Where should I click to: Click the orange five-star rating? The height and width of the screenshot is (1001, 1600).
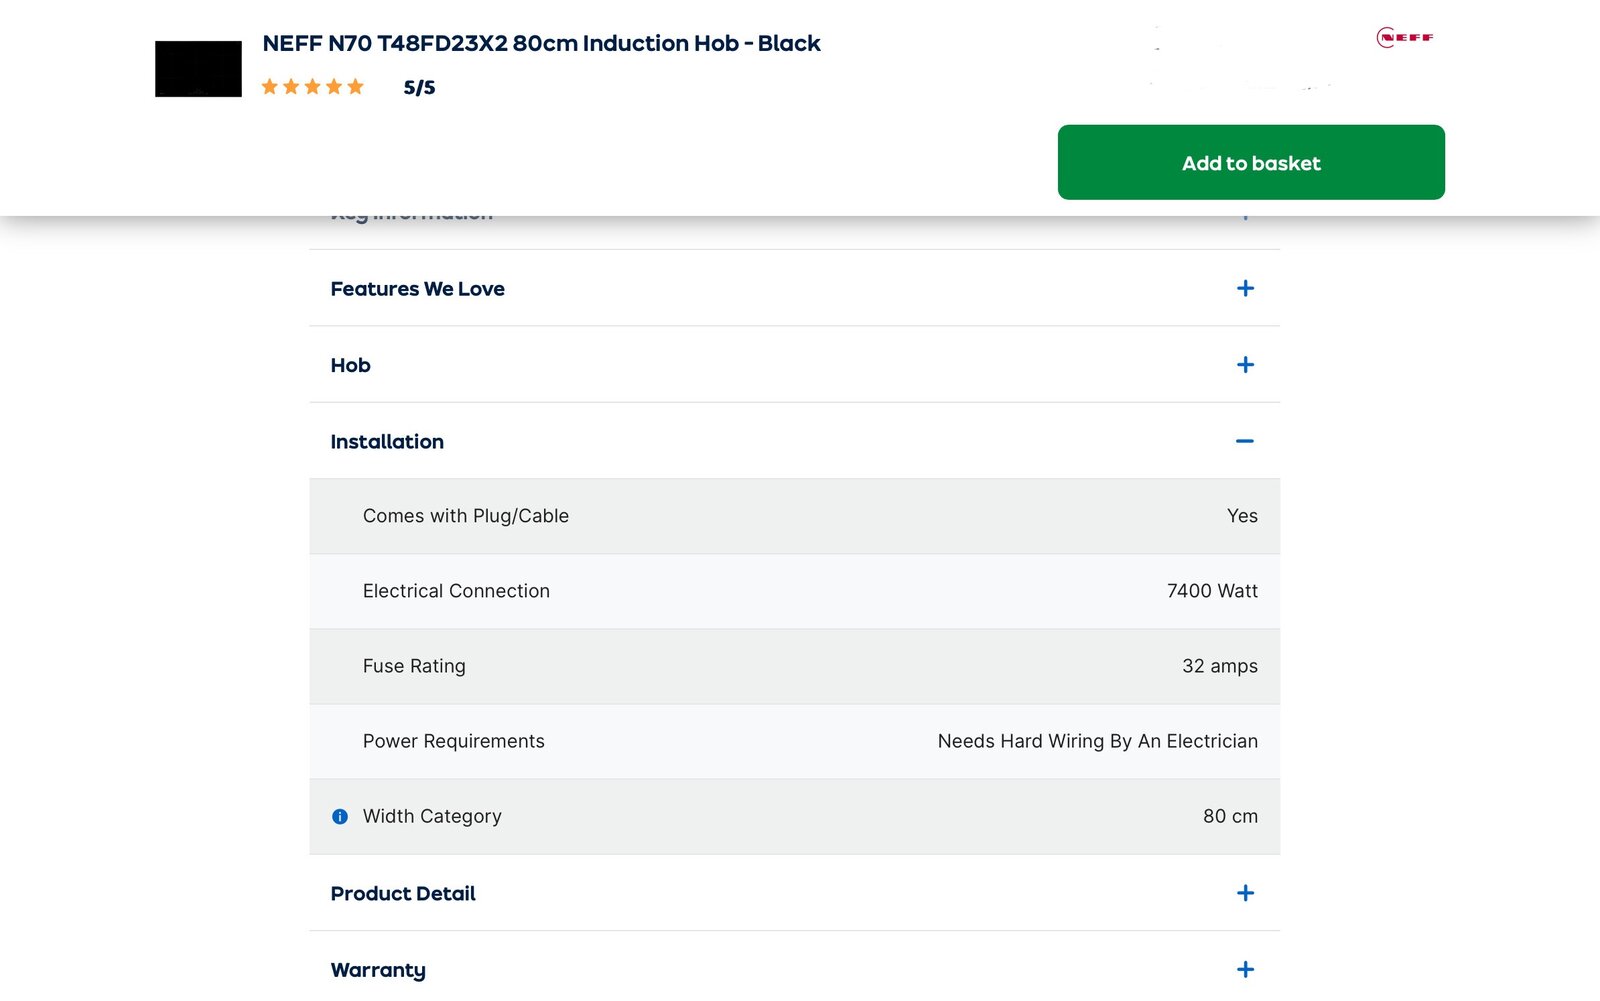point(312,87)
